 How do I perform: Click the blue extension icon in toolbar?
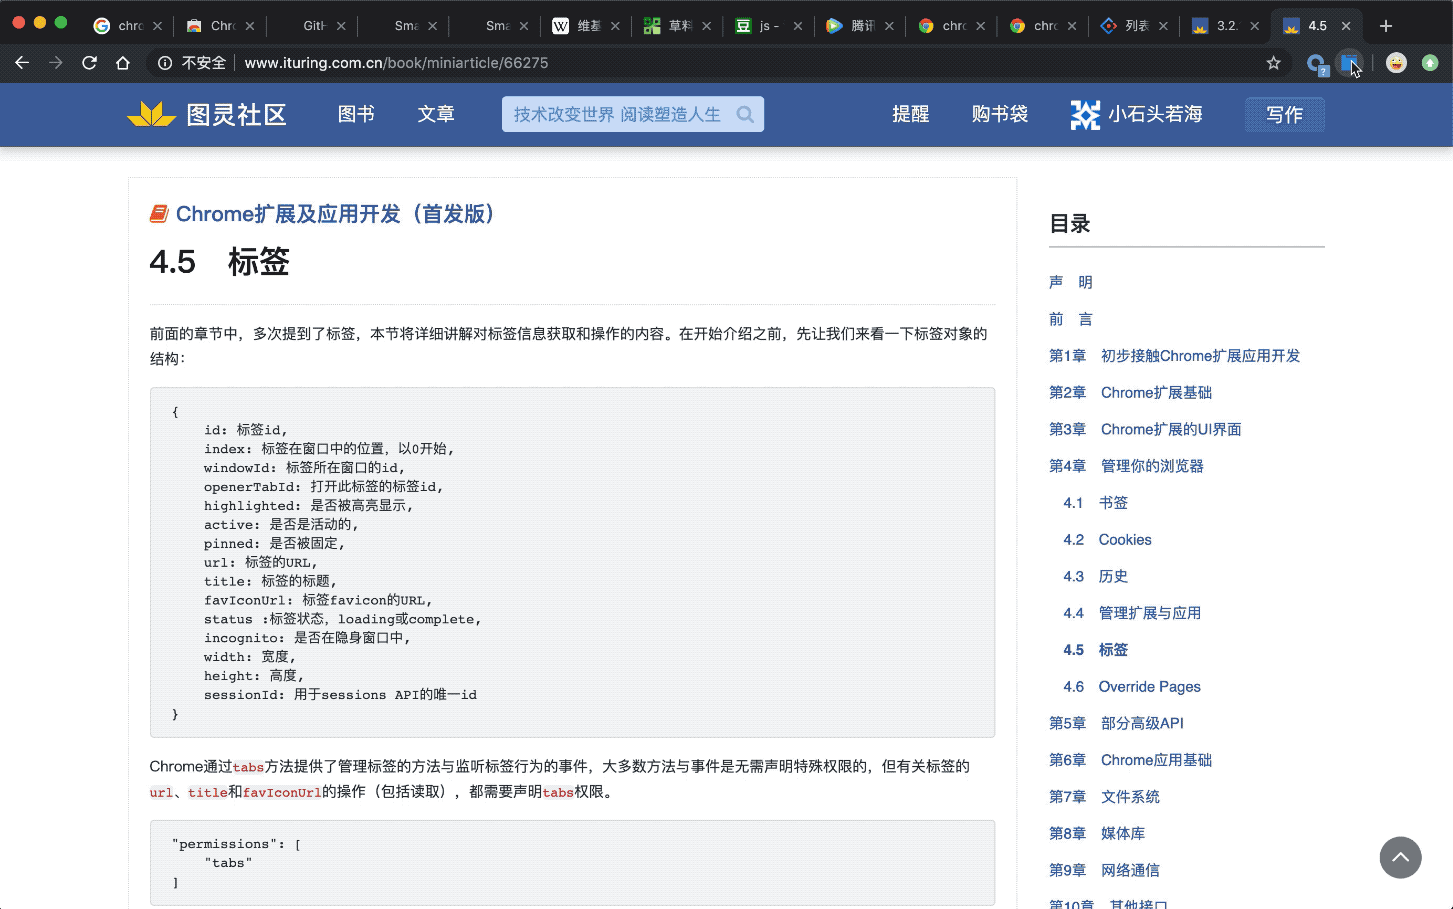[1350, 63]
